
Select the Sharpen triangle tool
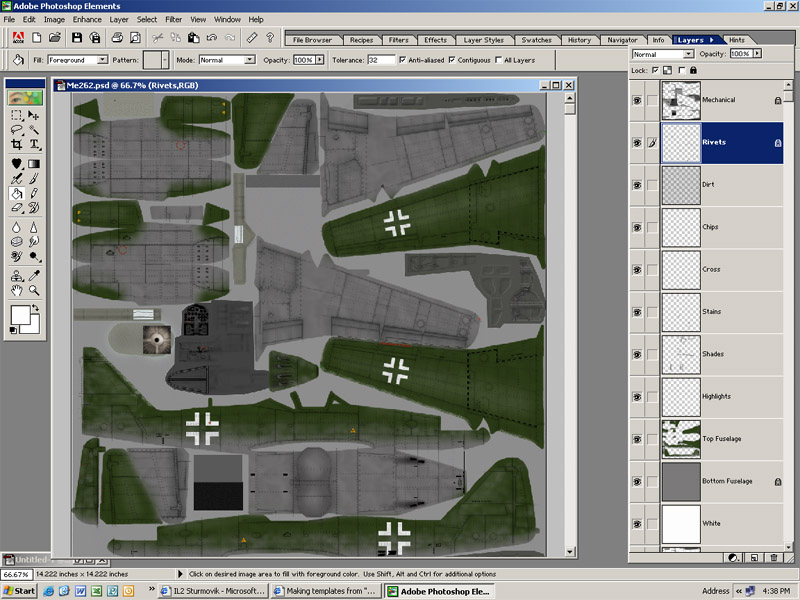coord(34,227)
